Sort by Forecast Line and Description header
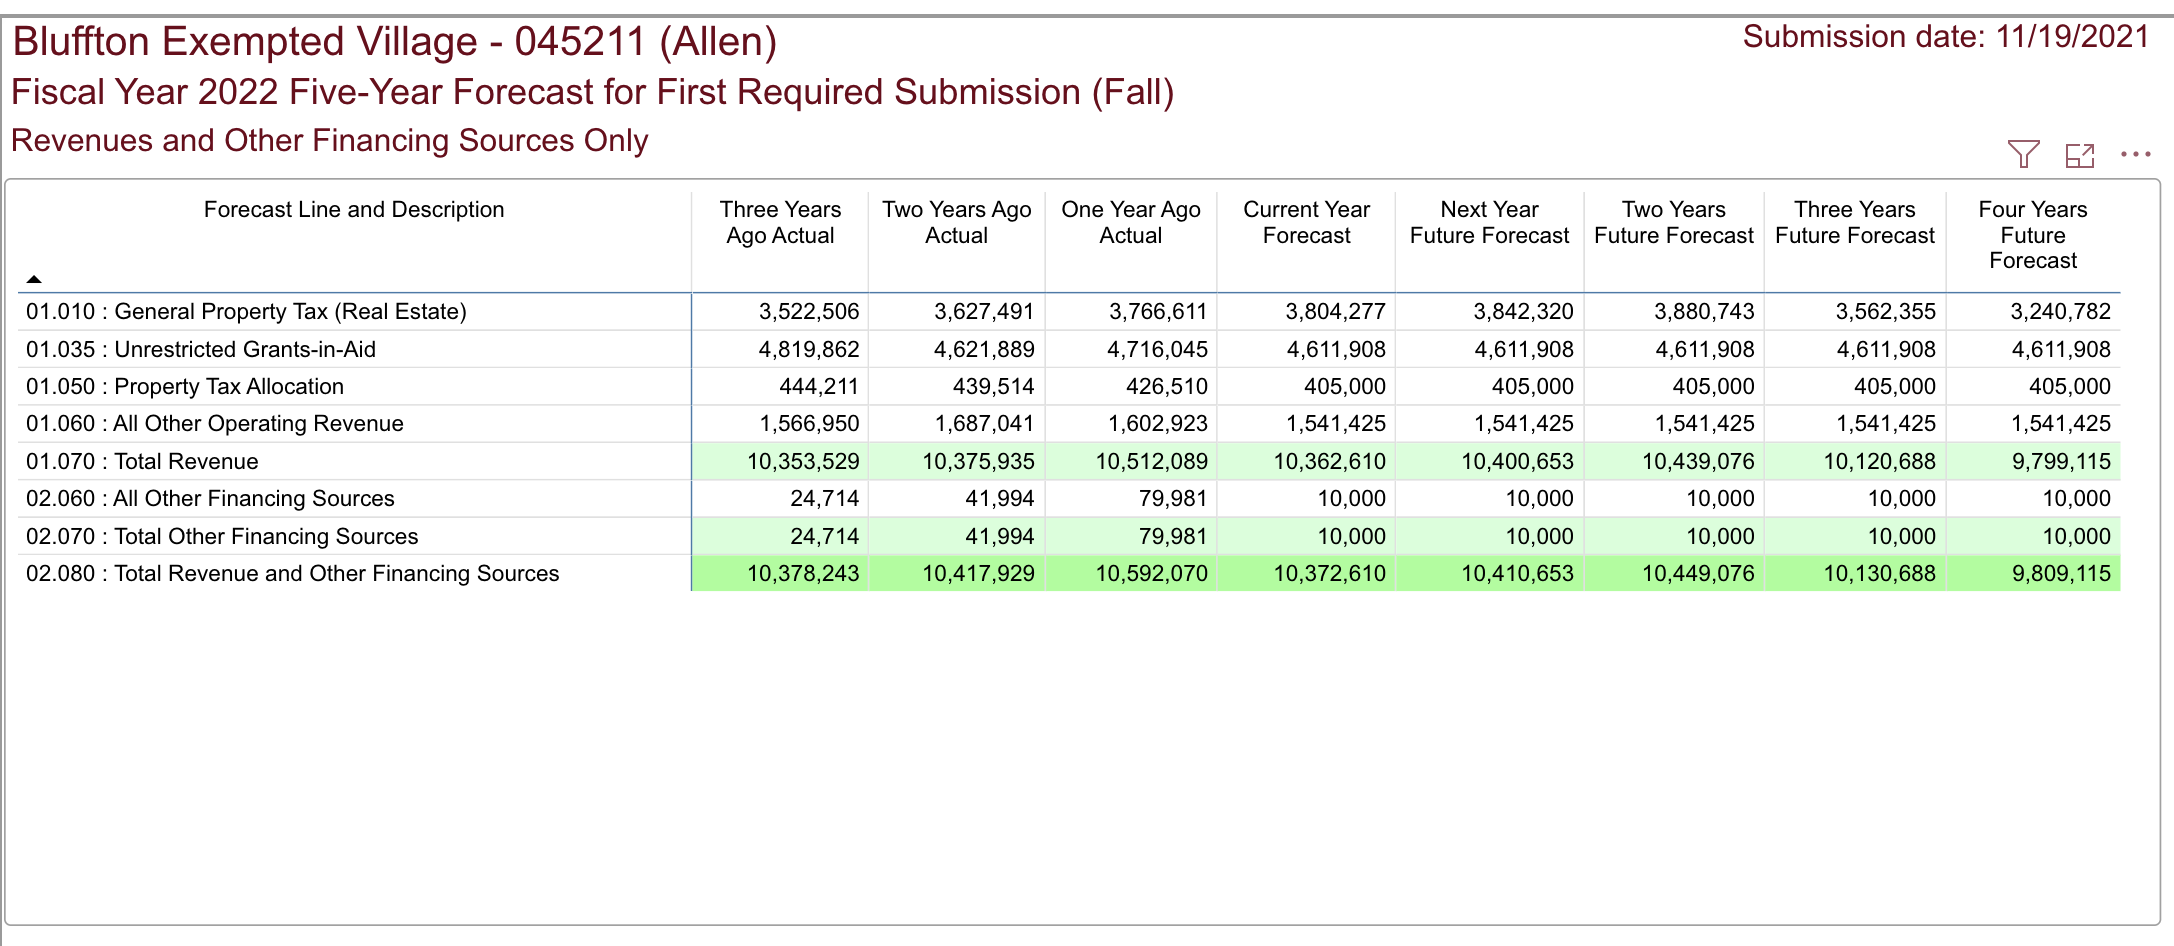Screen dimensions: 2174x946 pos(354,210)
